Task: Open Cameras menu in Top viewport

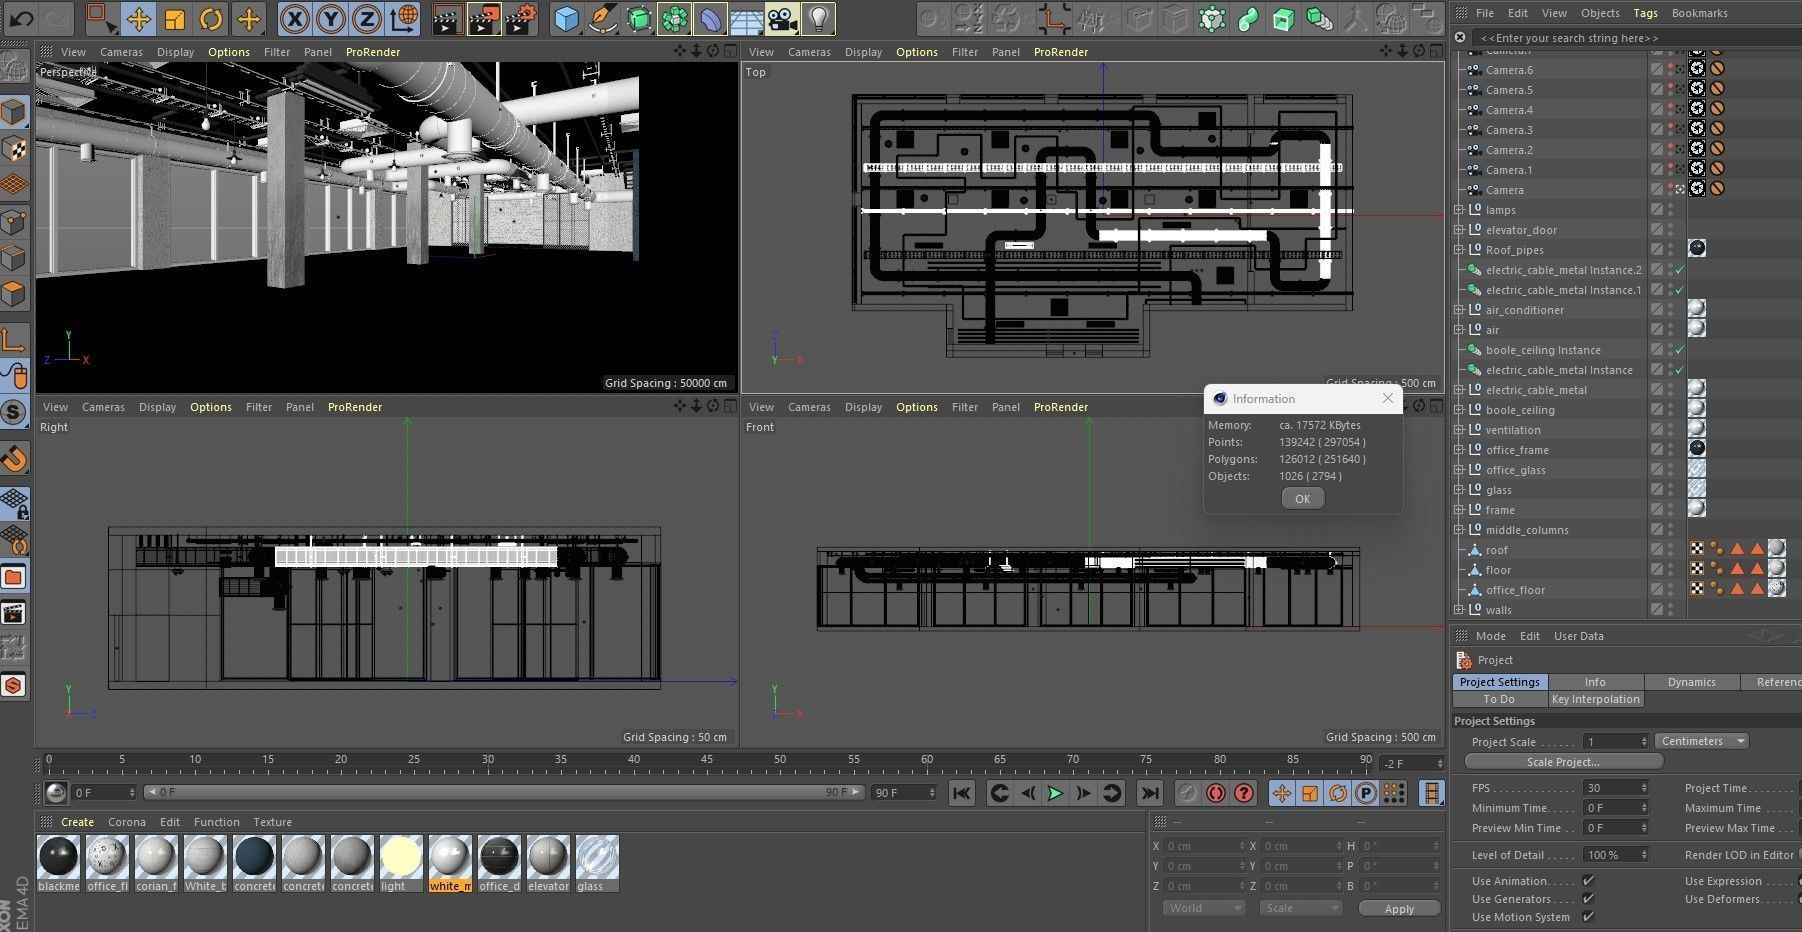Action: point(809,52)
